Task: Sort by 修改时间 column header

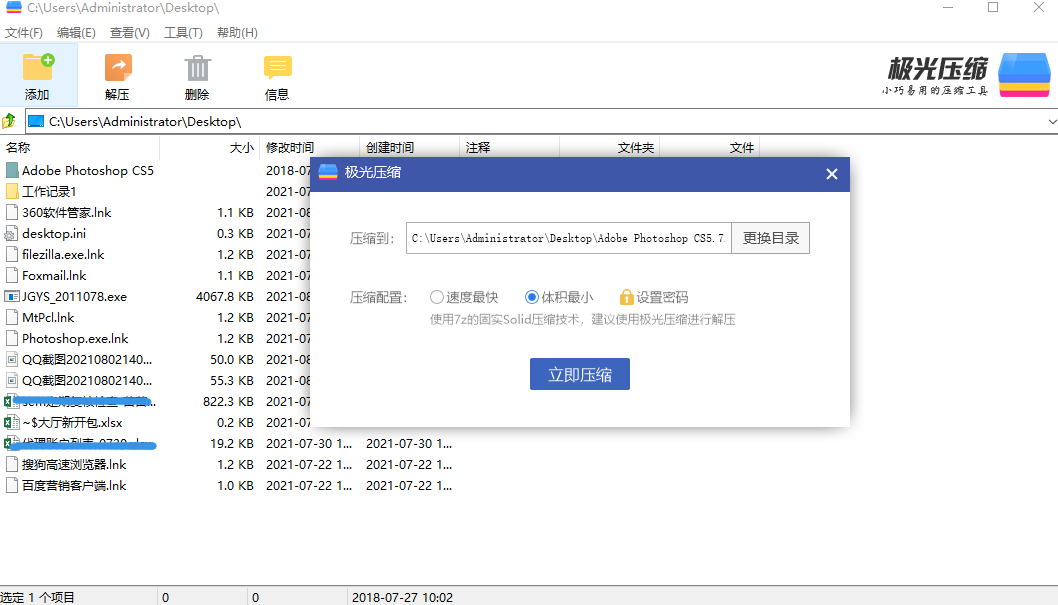Action: pos(309,147)
